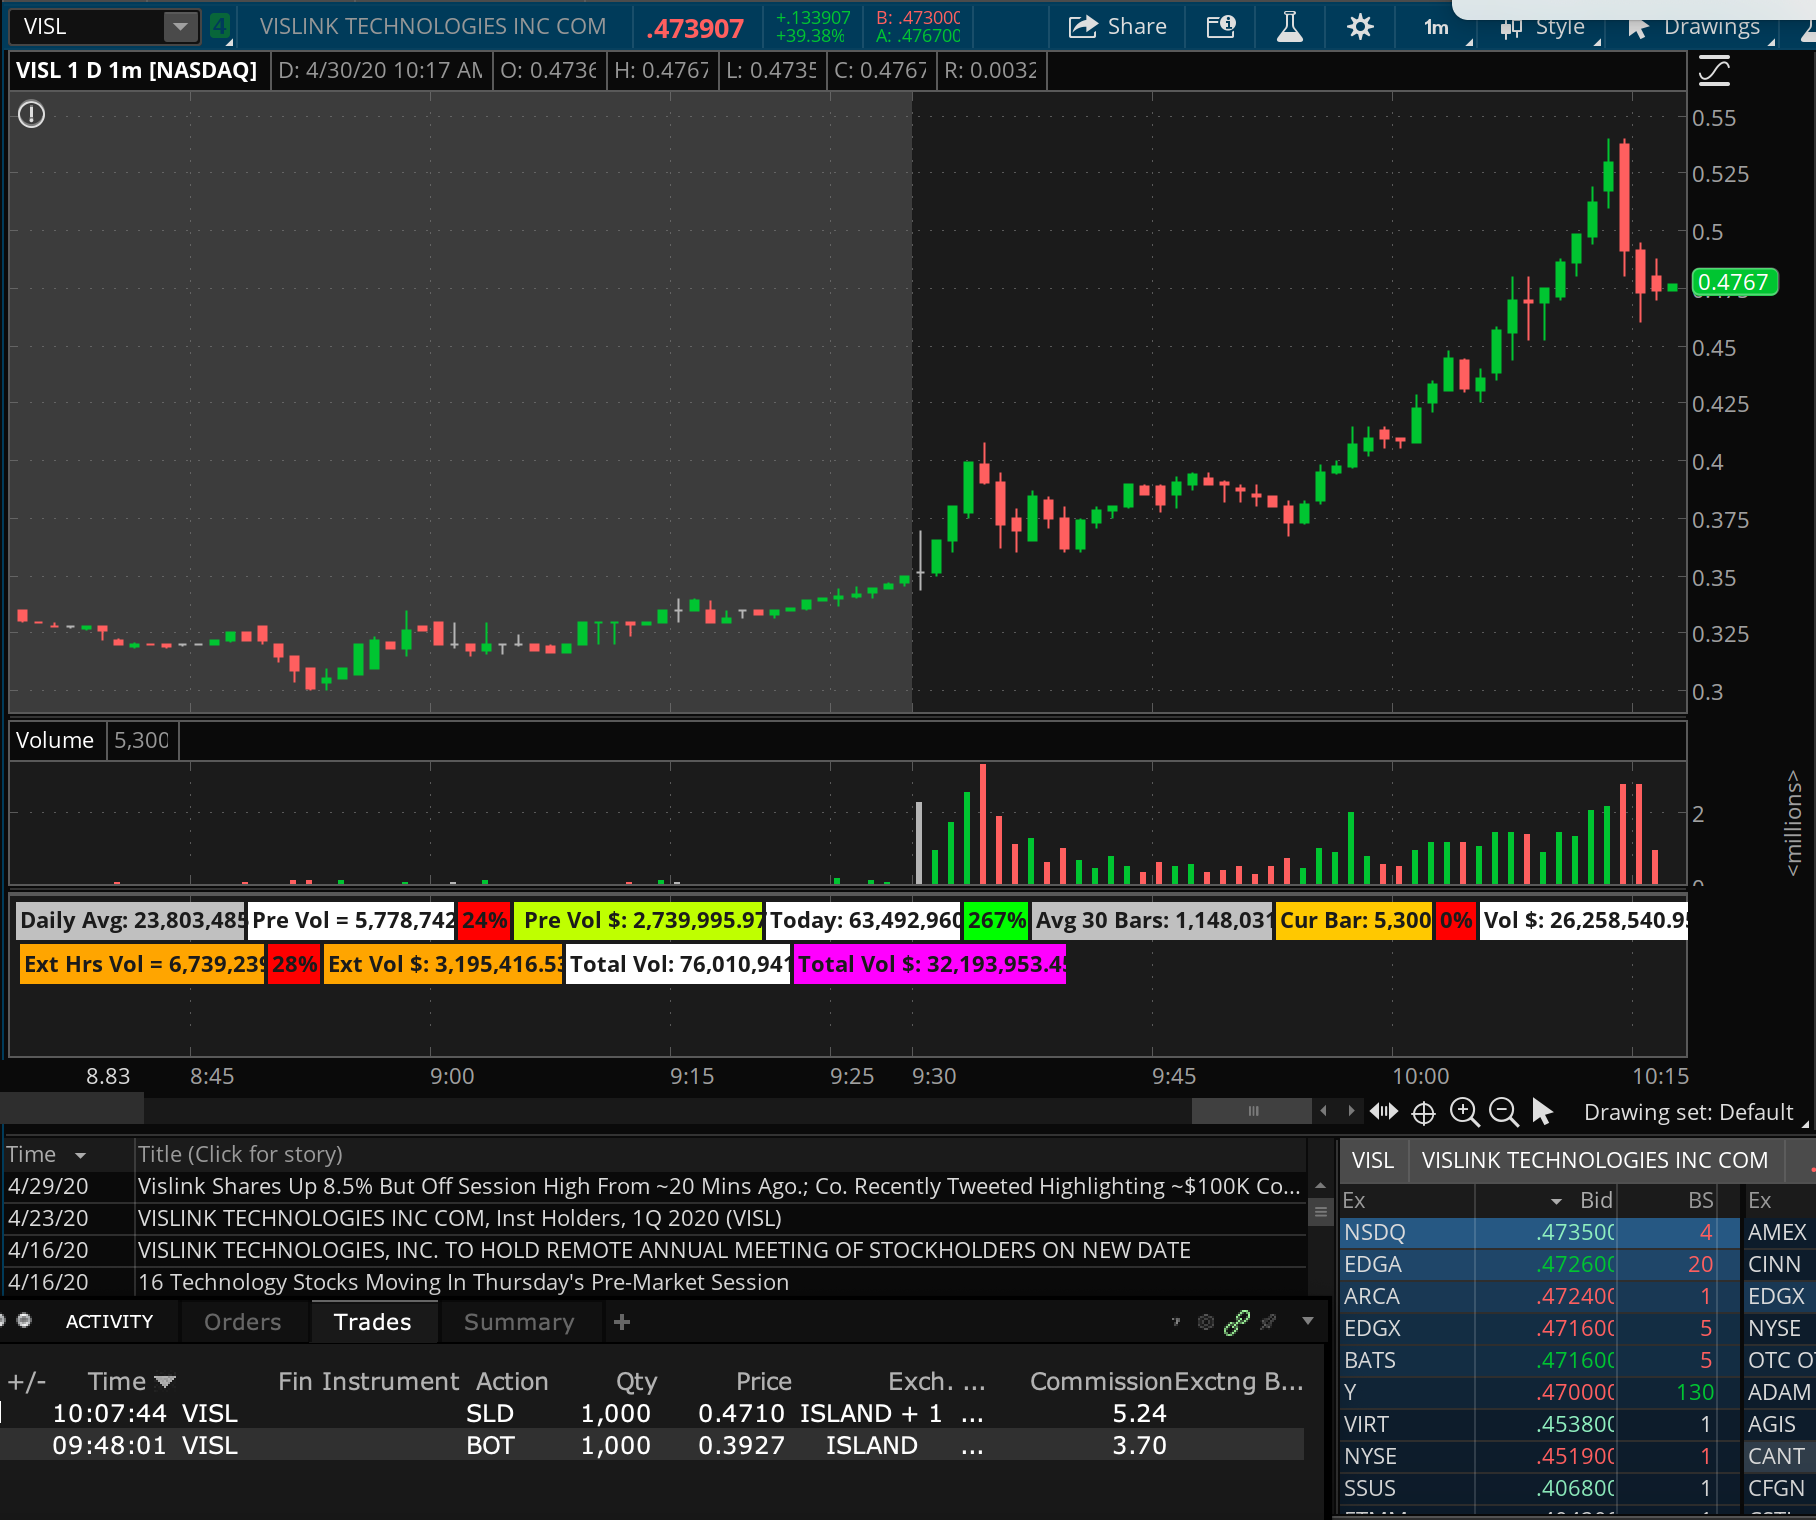Click the VISL symbol tab in Level II panel

click(x=1373, y=1160)
